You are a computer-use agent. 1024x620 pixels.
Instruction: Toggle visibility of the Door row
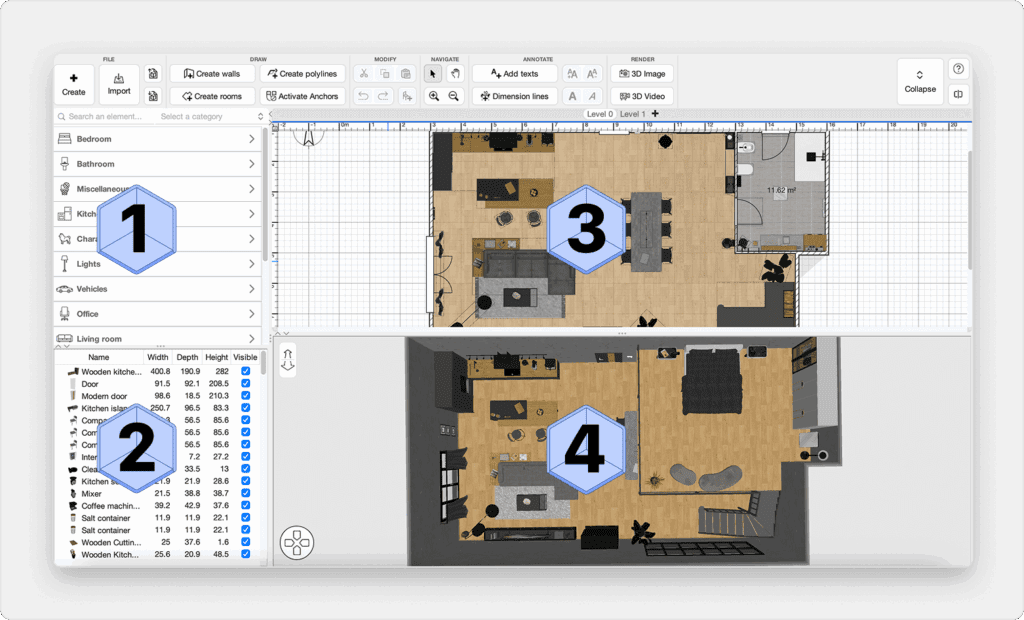[246, 384]
